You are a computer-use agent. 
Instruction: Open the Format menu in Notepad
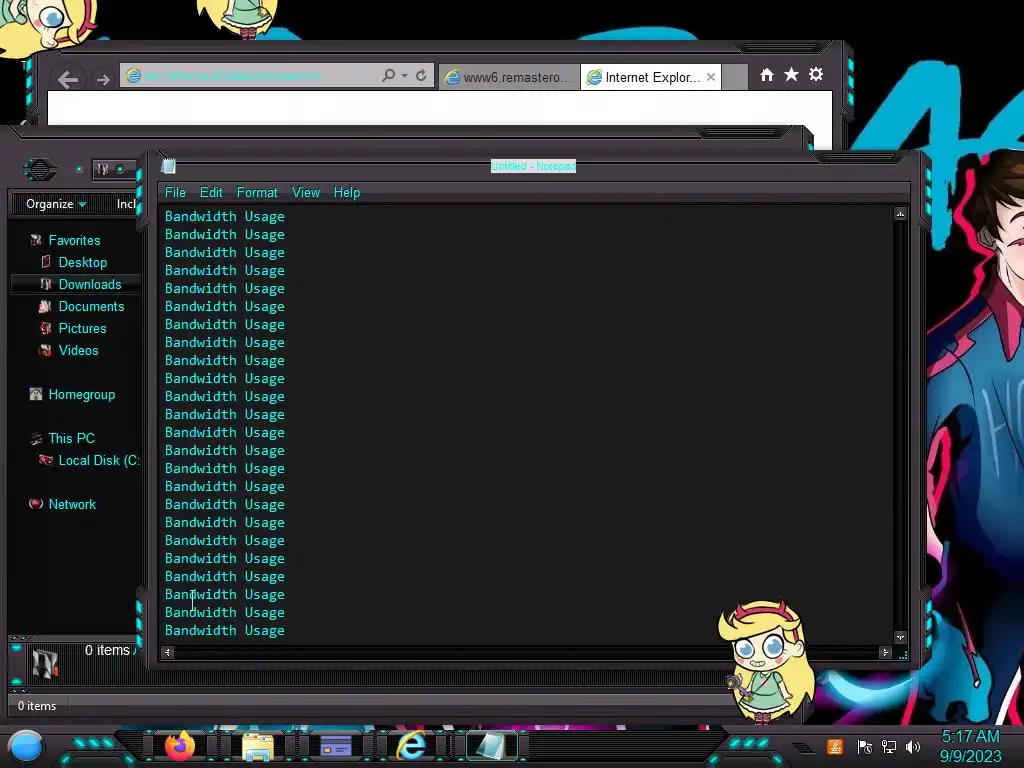click(x=257, y=193)
